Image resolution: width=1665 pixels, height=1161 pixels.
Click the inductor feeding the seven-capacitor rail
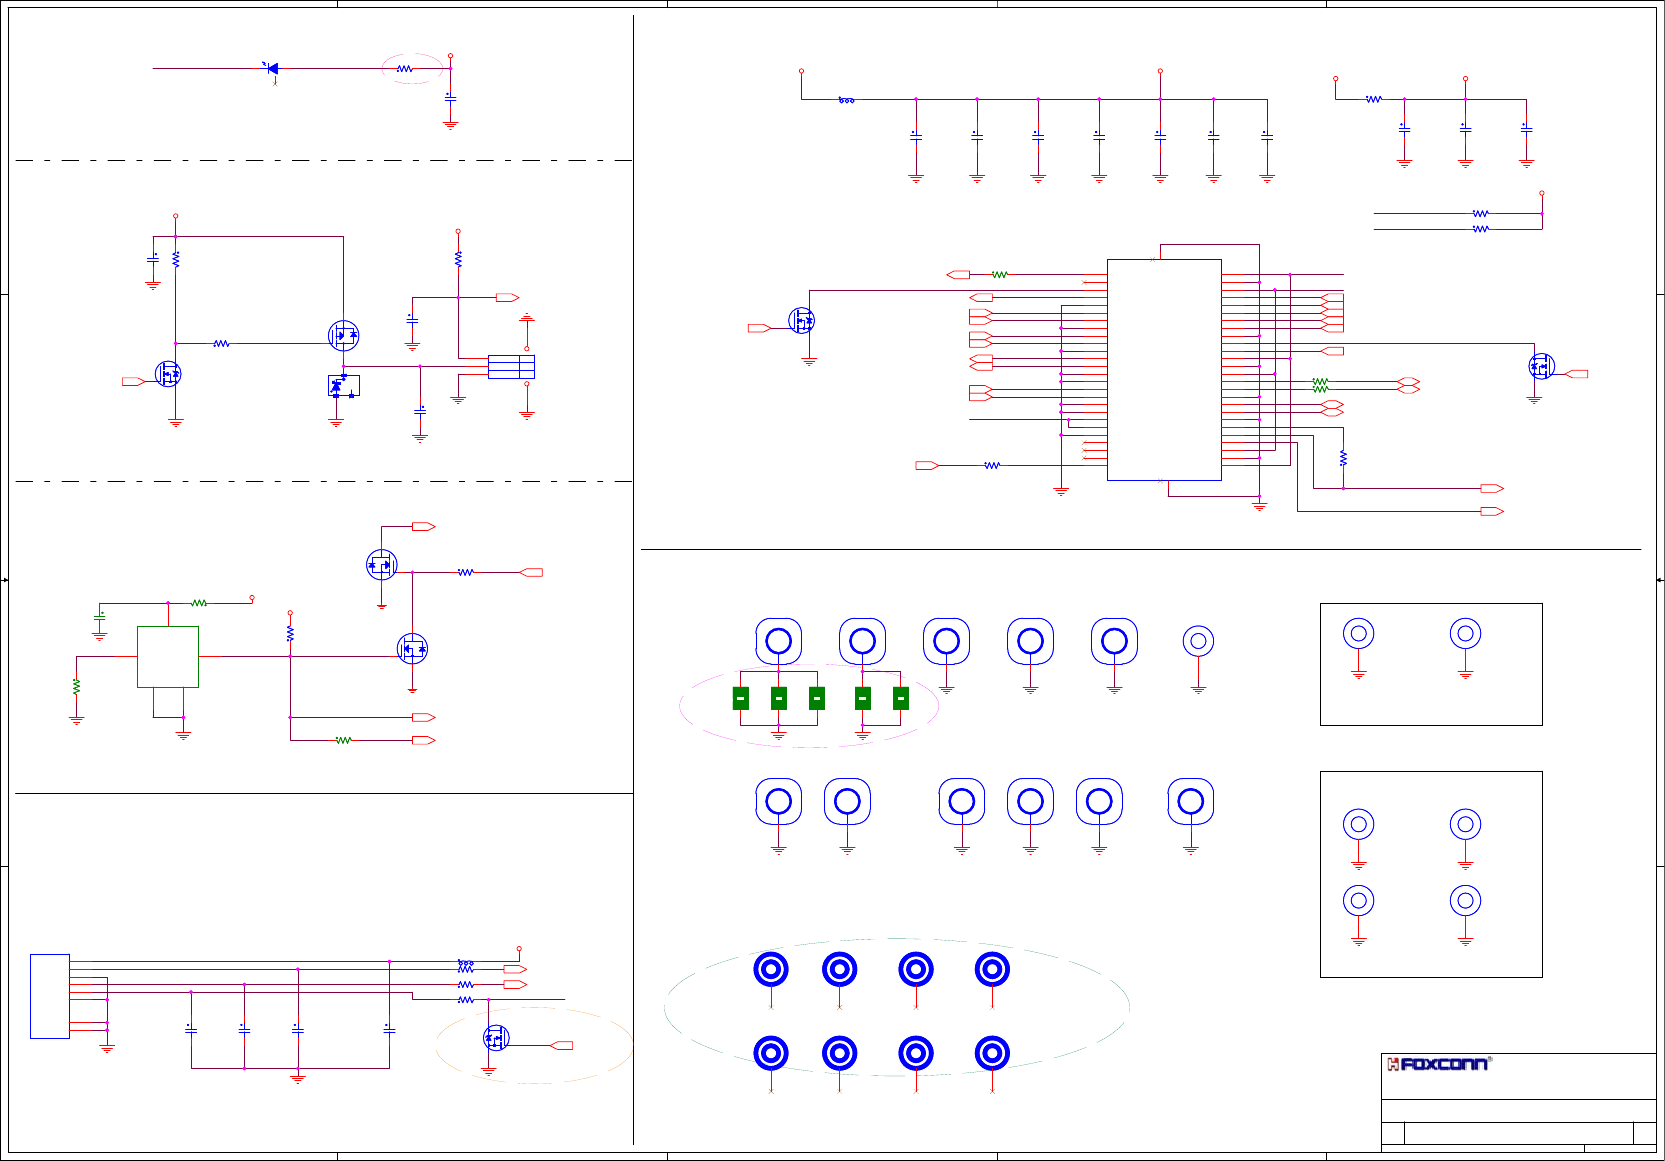846,100
